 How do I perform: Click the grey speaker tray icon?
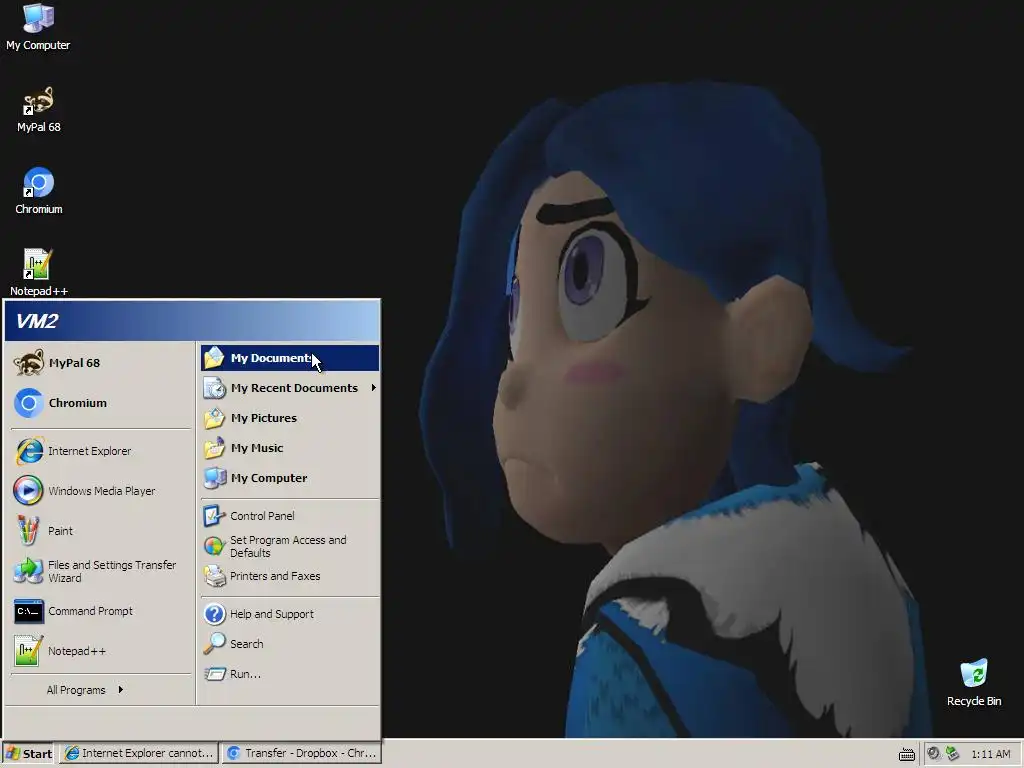934,754
